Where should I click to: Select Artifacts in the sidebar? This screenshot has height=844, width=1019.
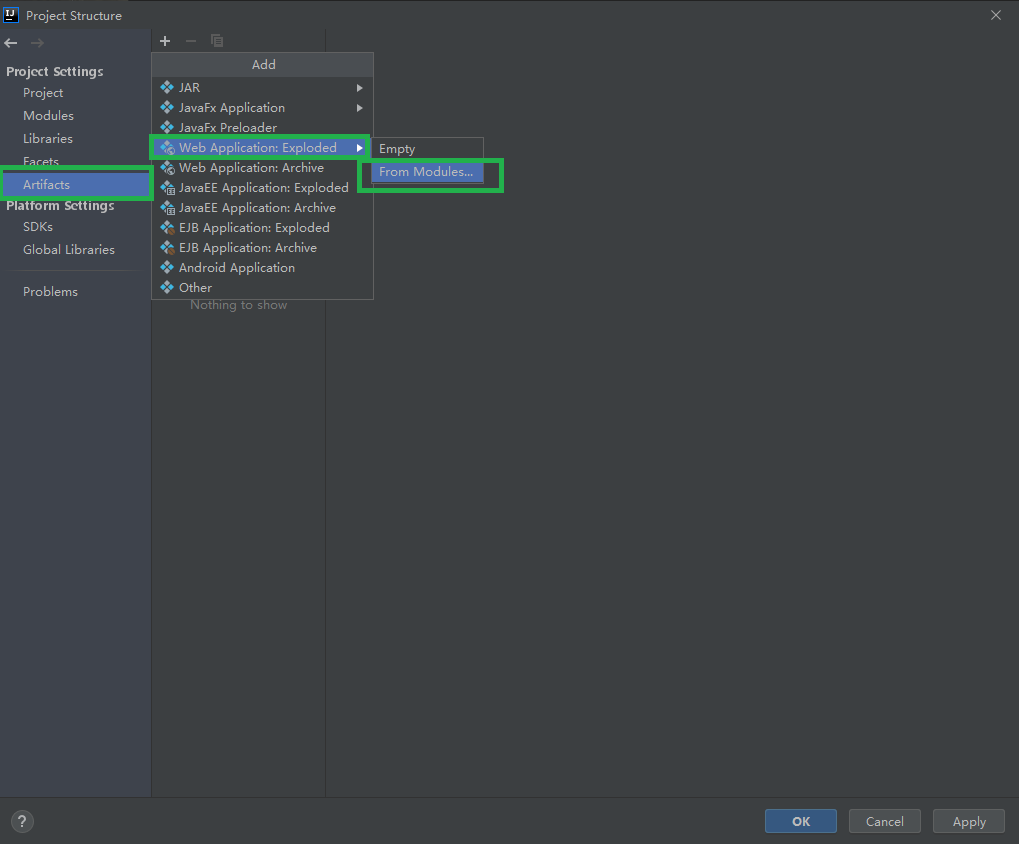click(75, 185)
